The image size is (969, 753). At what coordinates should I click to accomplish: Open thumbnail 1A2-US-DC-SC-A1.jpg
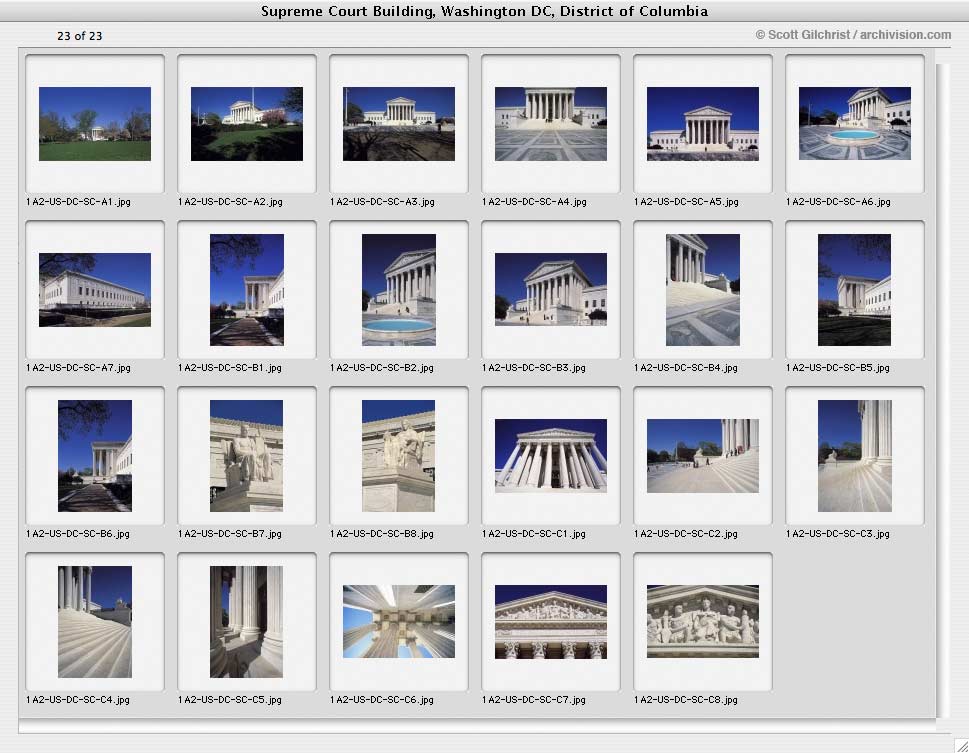point(95,124)
